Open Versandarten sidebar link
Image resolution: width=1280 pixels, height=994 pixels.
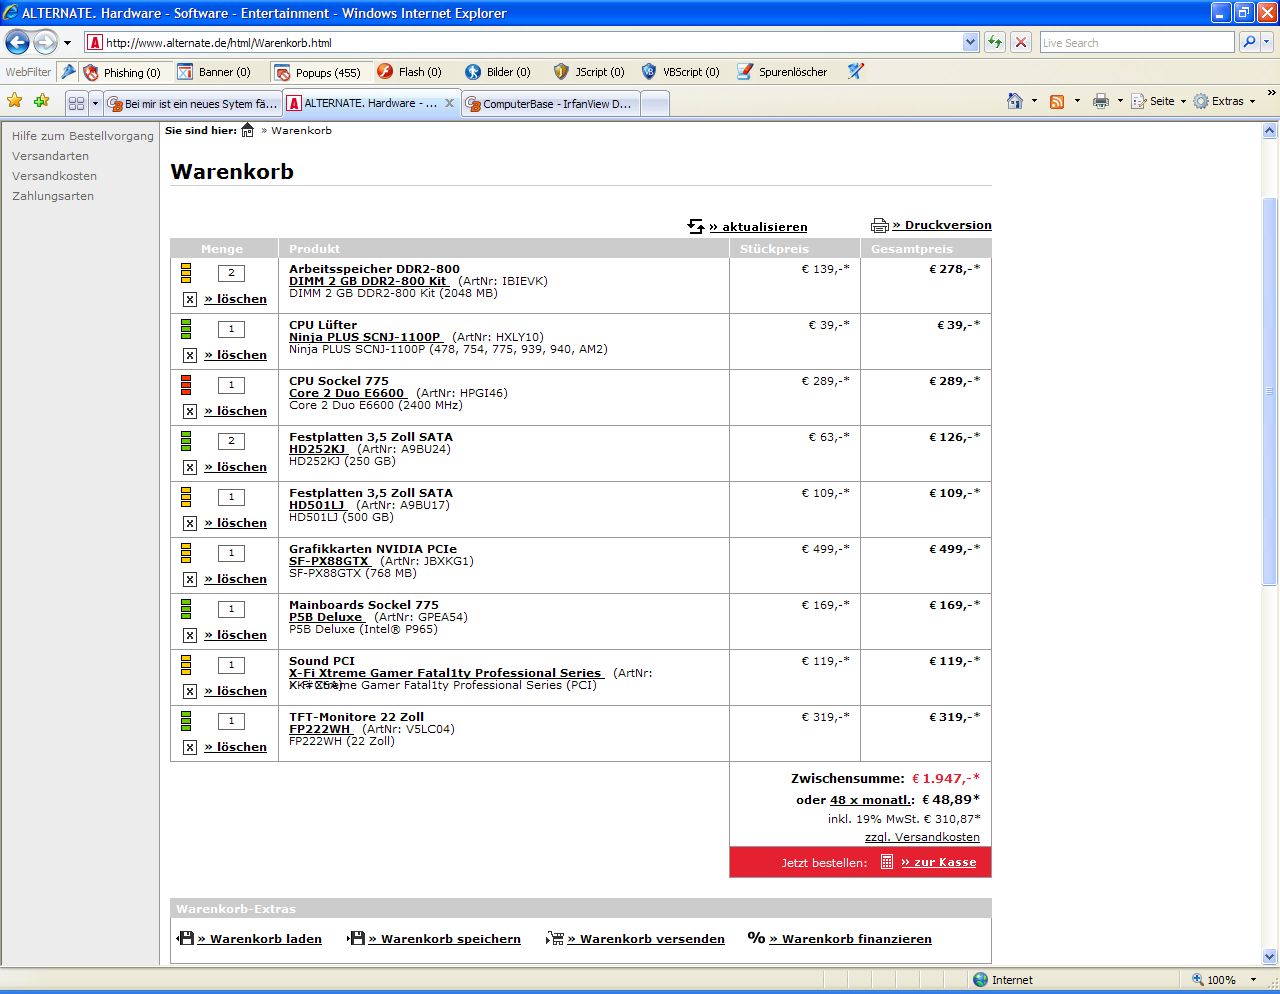50,156
